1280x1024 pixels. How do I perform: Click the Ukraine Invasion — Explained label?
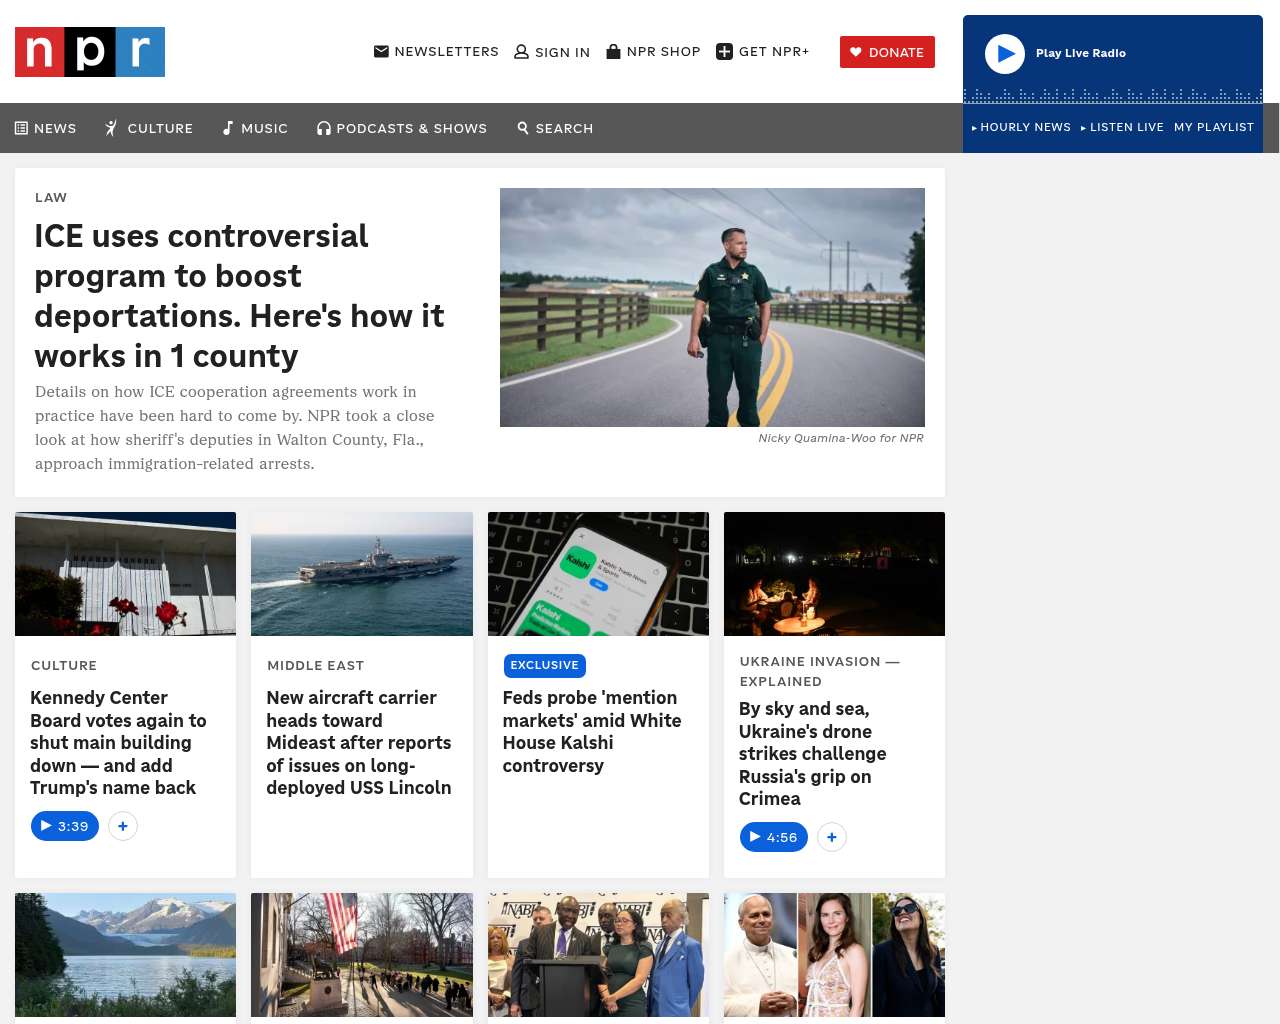click(820, 672)
